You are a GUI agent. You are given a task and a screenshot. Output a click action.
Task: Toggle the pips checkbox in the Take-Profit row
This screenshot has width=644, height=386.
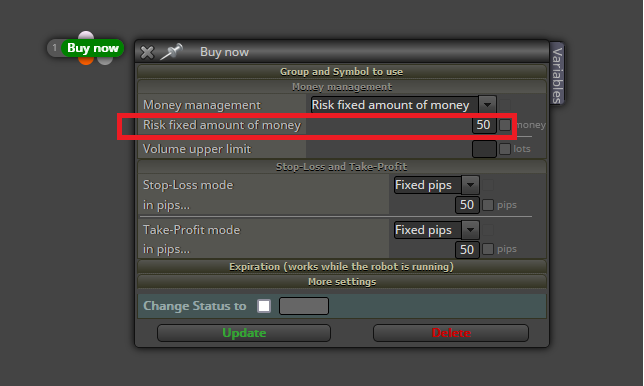tap(488, 249)
